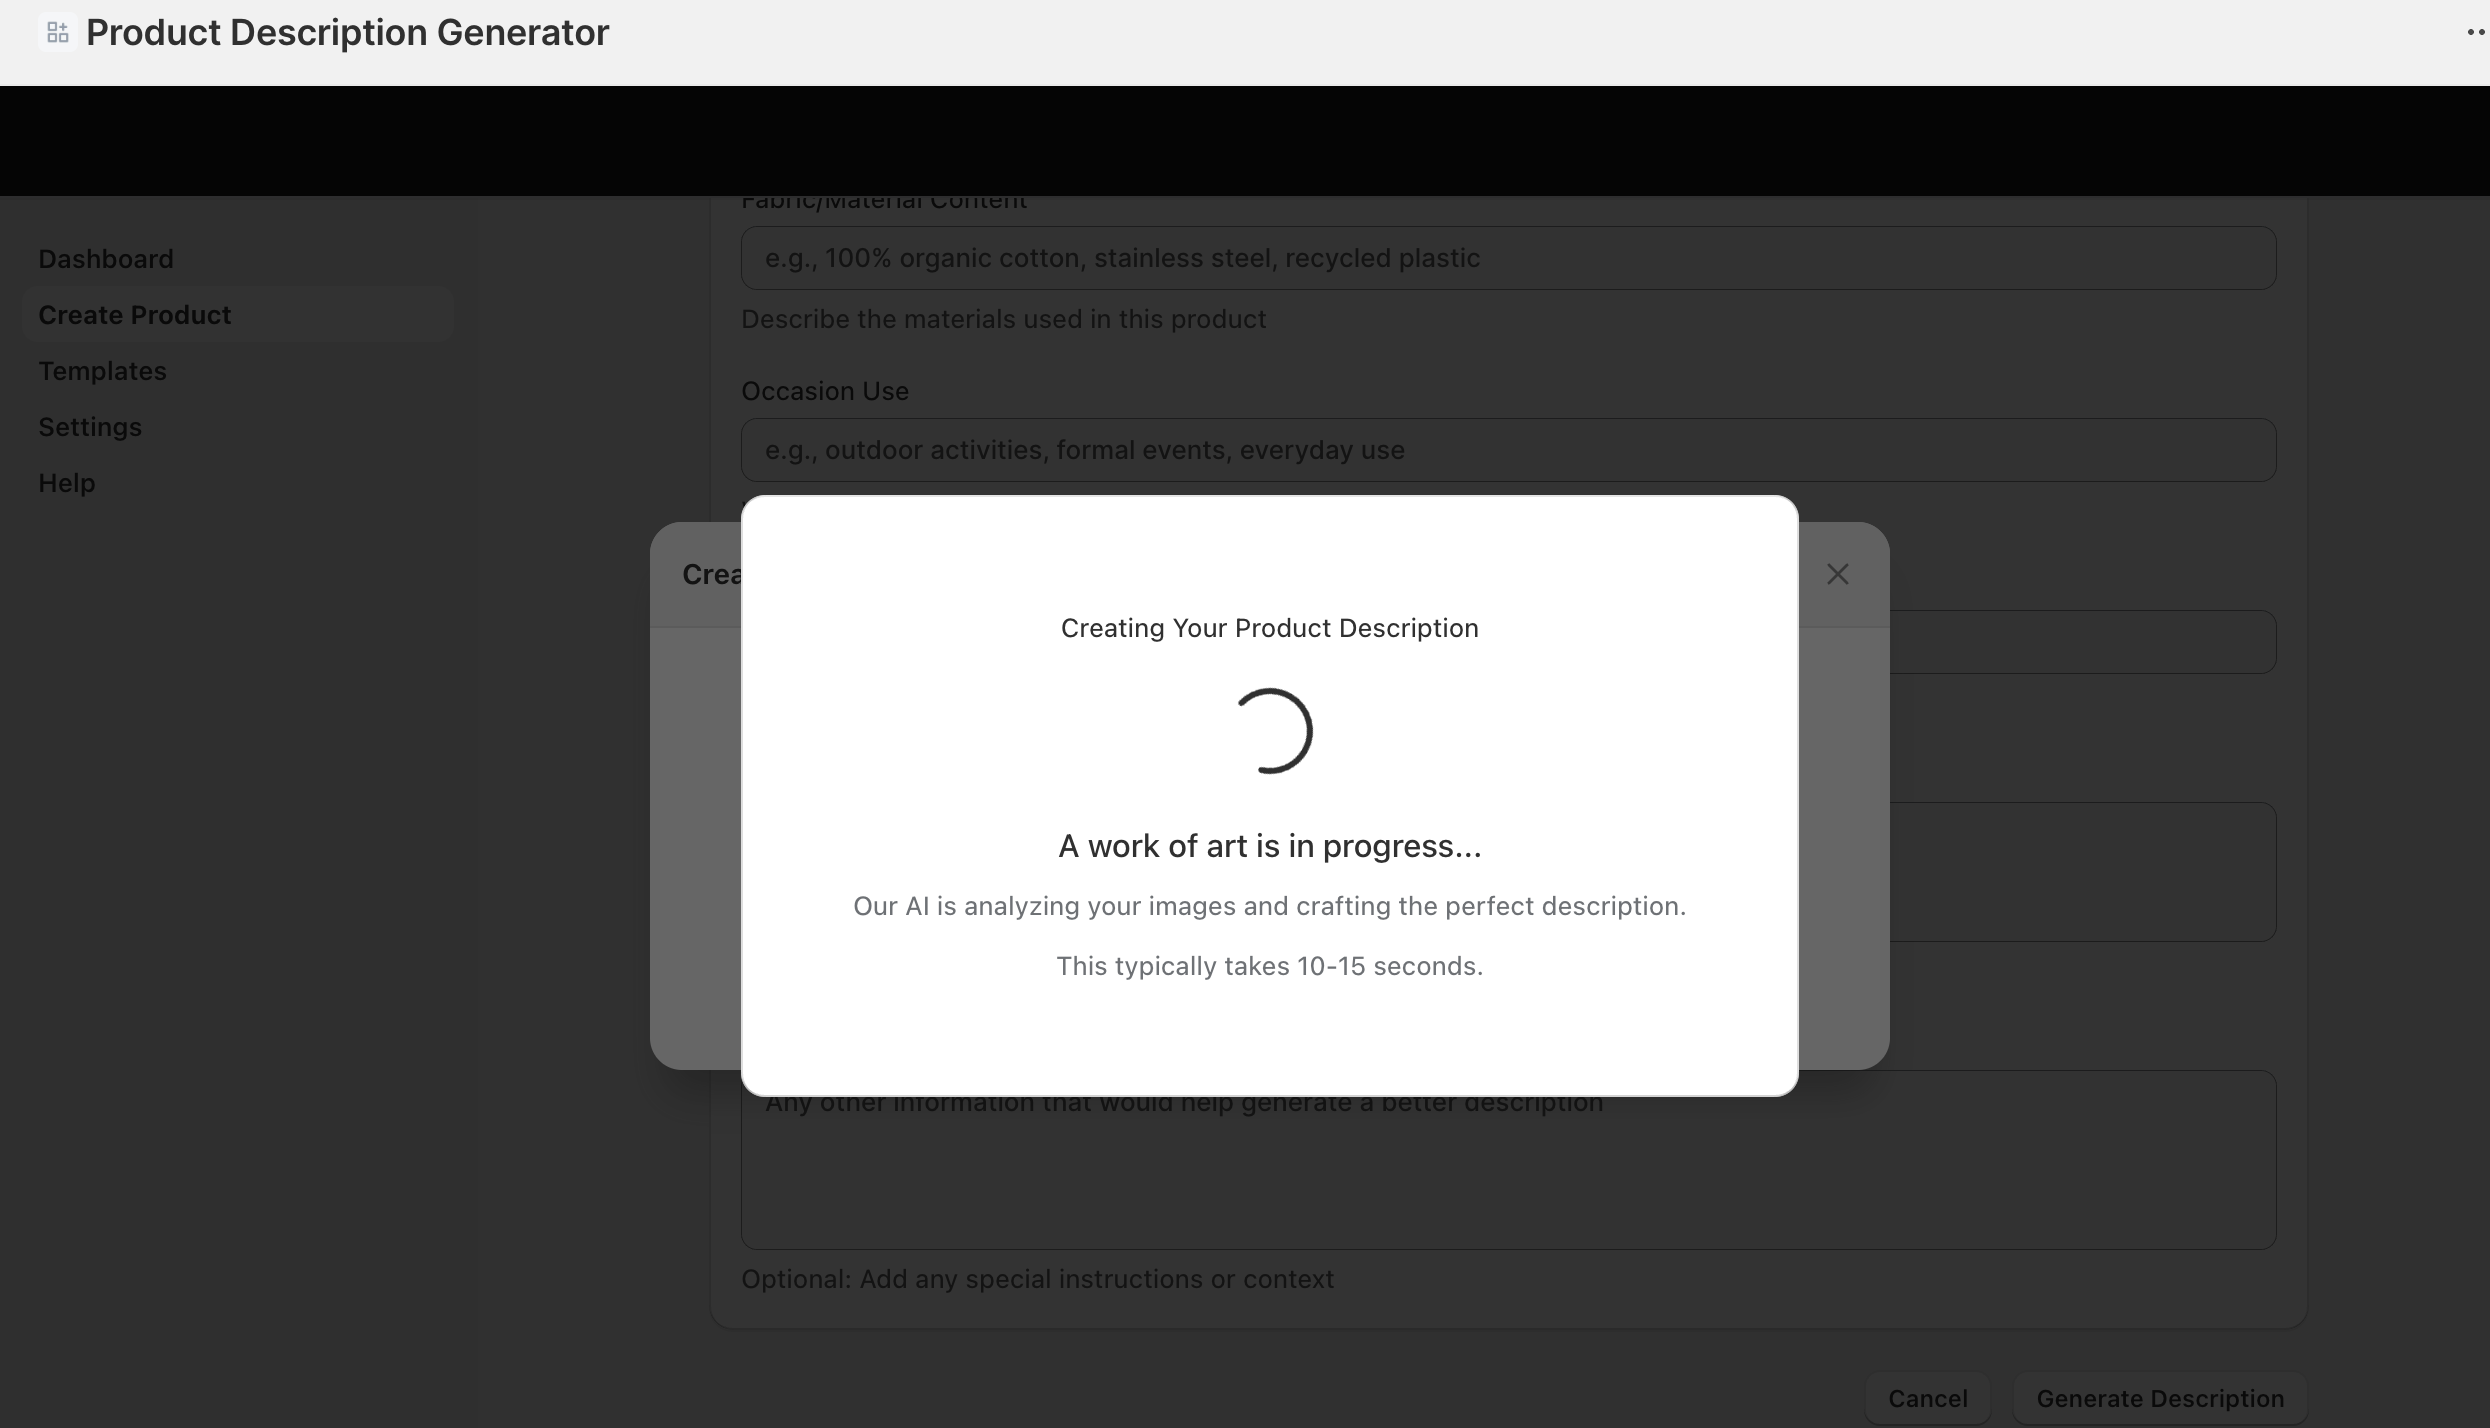Close the Create dialog with the X icon

(x=1837, y=574)
